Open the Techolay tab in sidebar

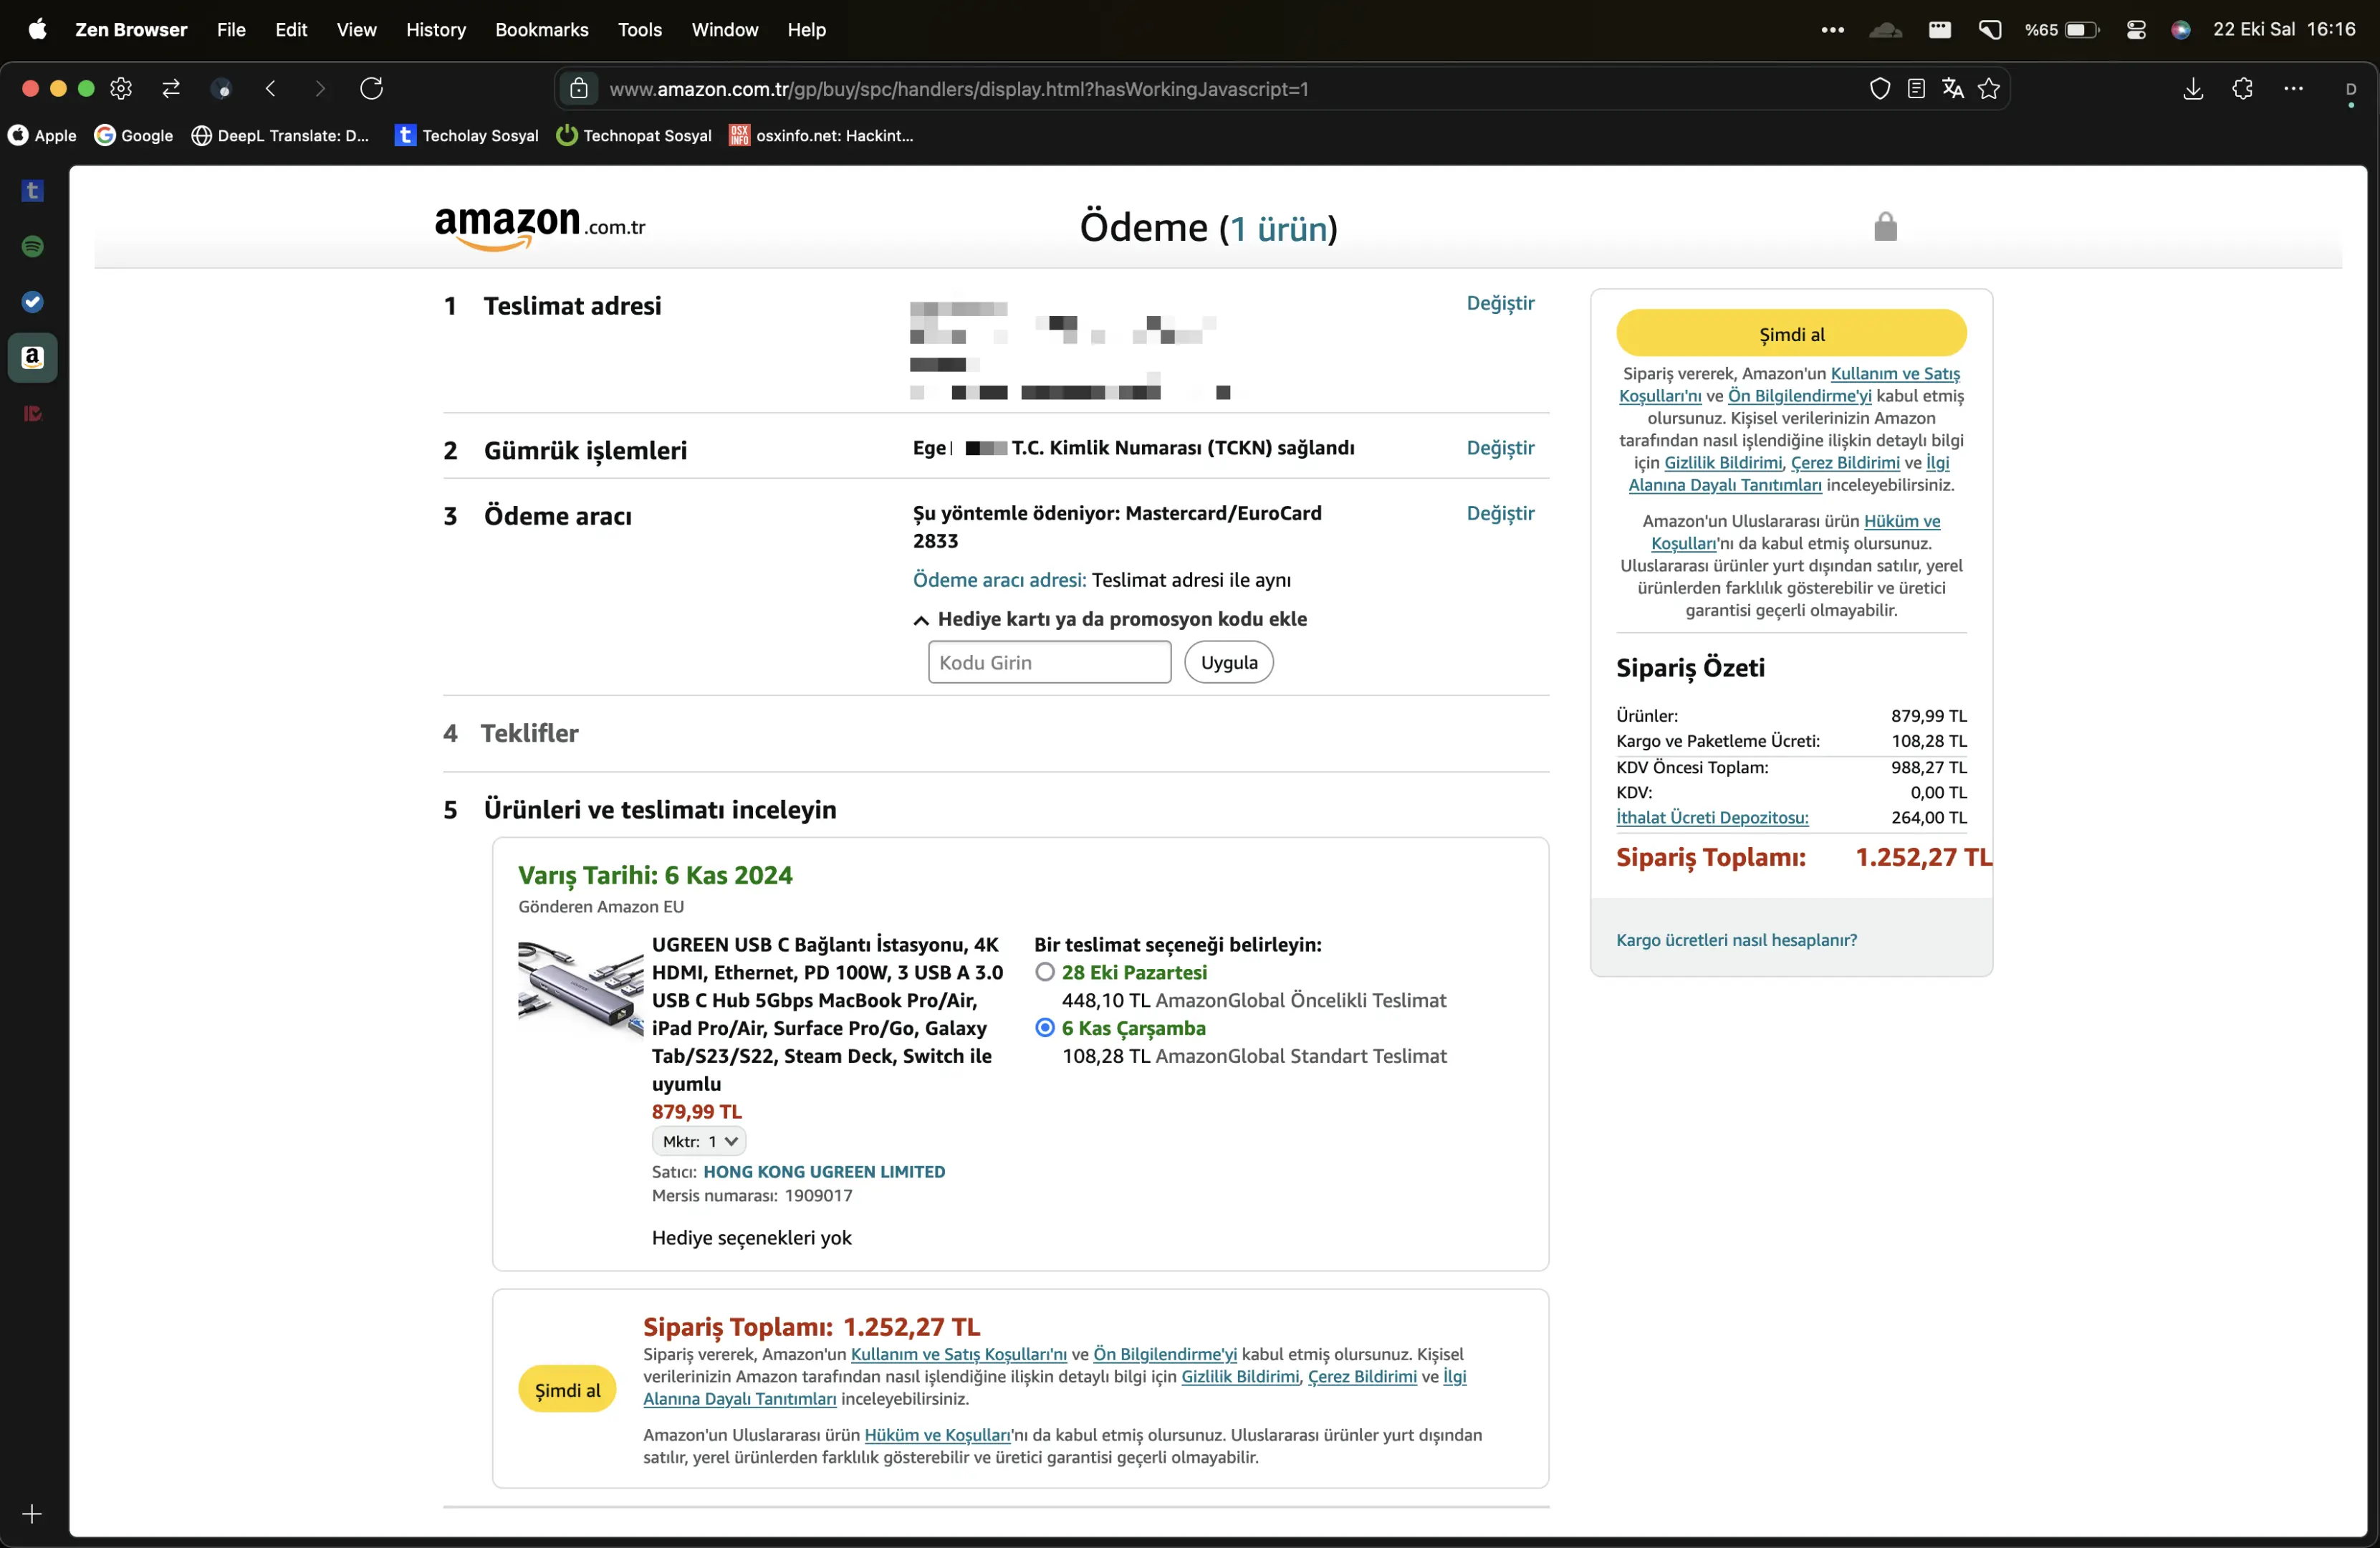33,191
